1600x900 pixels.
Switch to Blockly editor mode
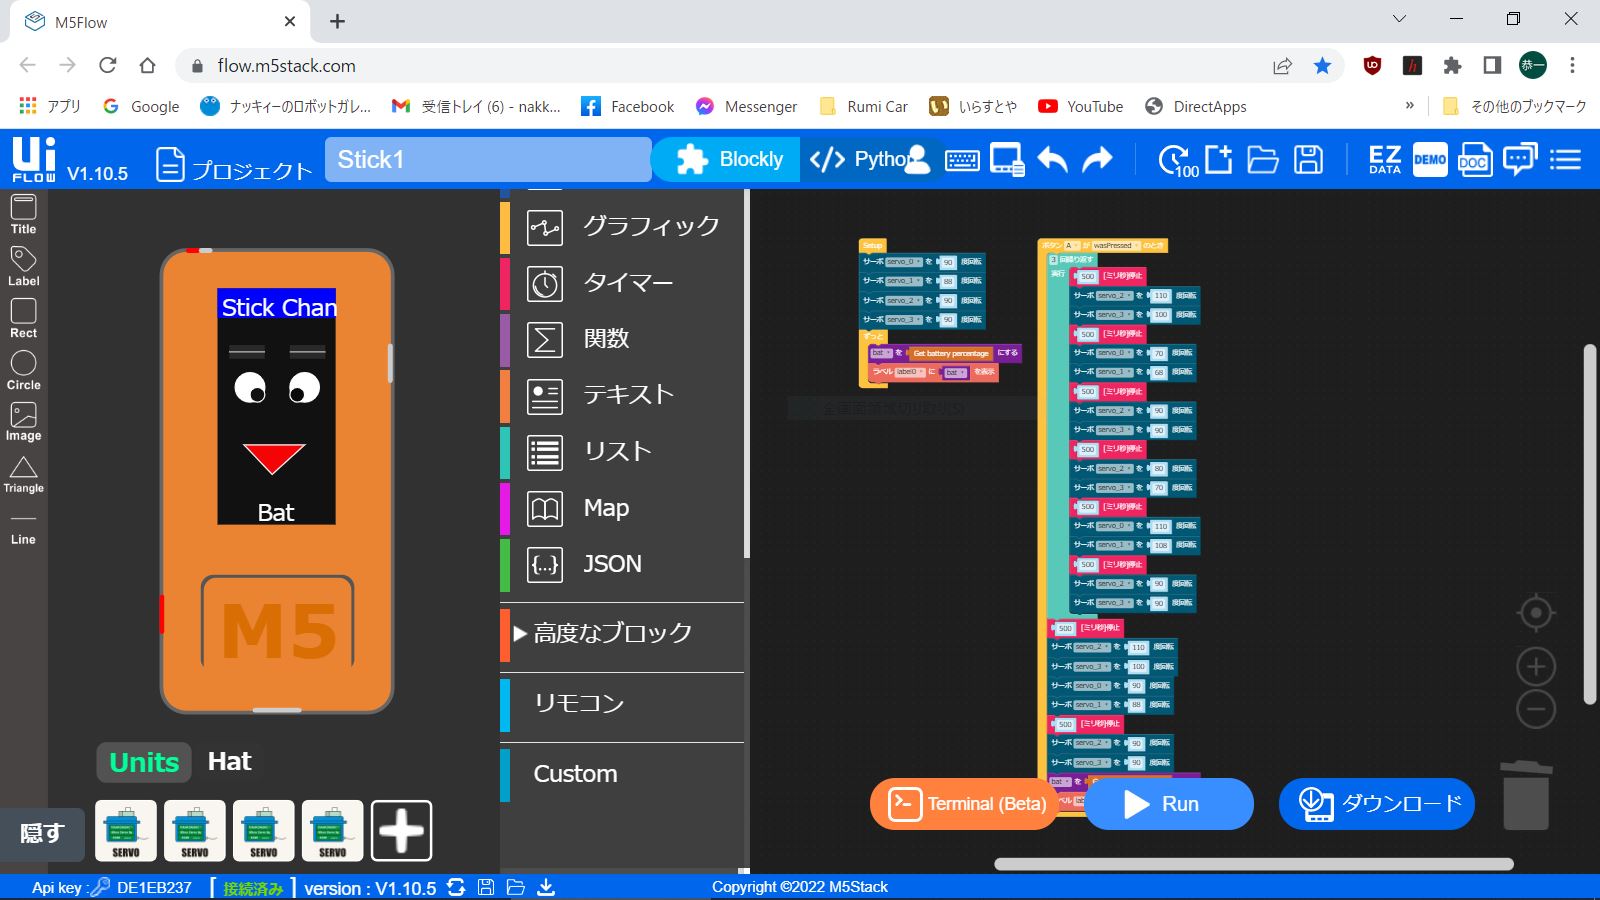[x=729, y=160]
